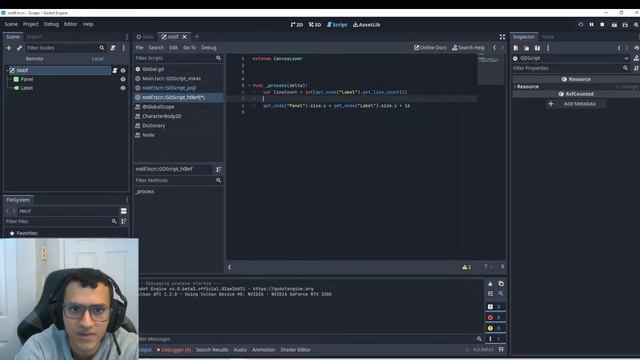Toggle visibility of Panel node
The height and width of the screenshot is (360, 640).
click(123, 79)
